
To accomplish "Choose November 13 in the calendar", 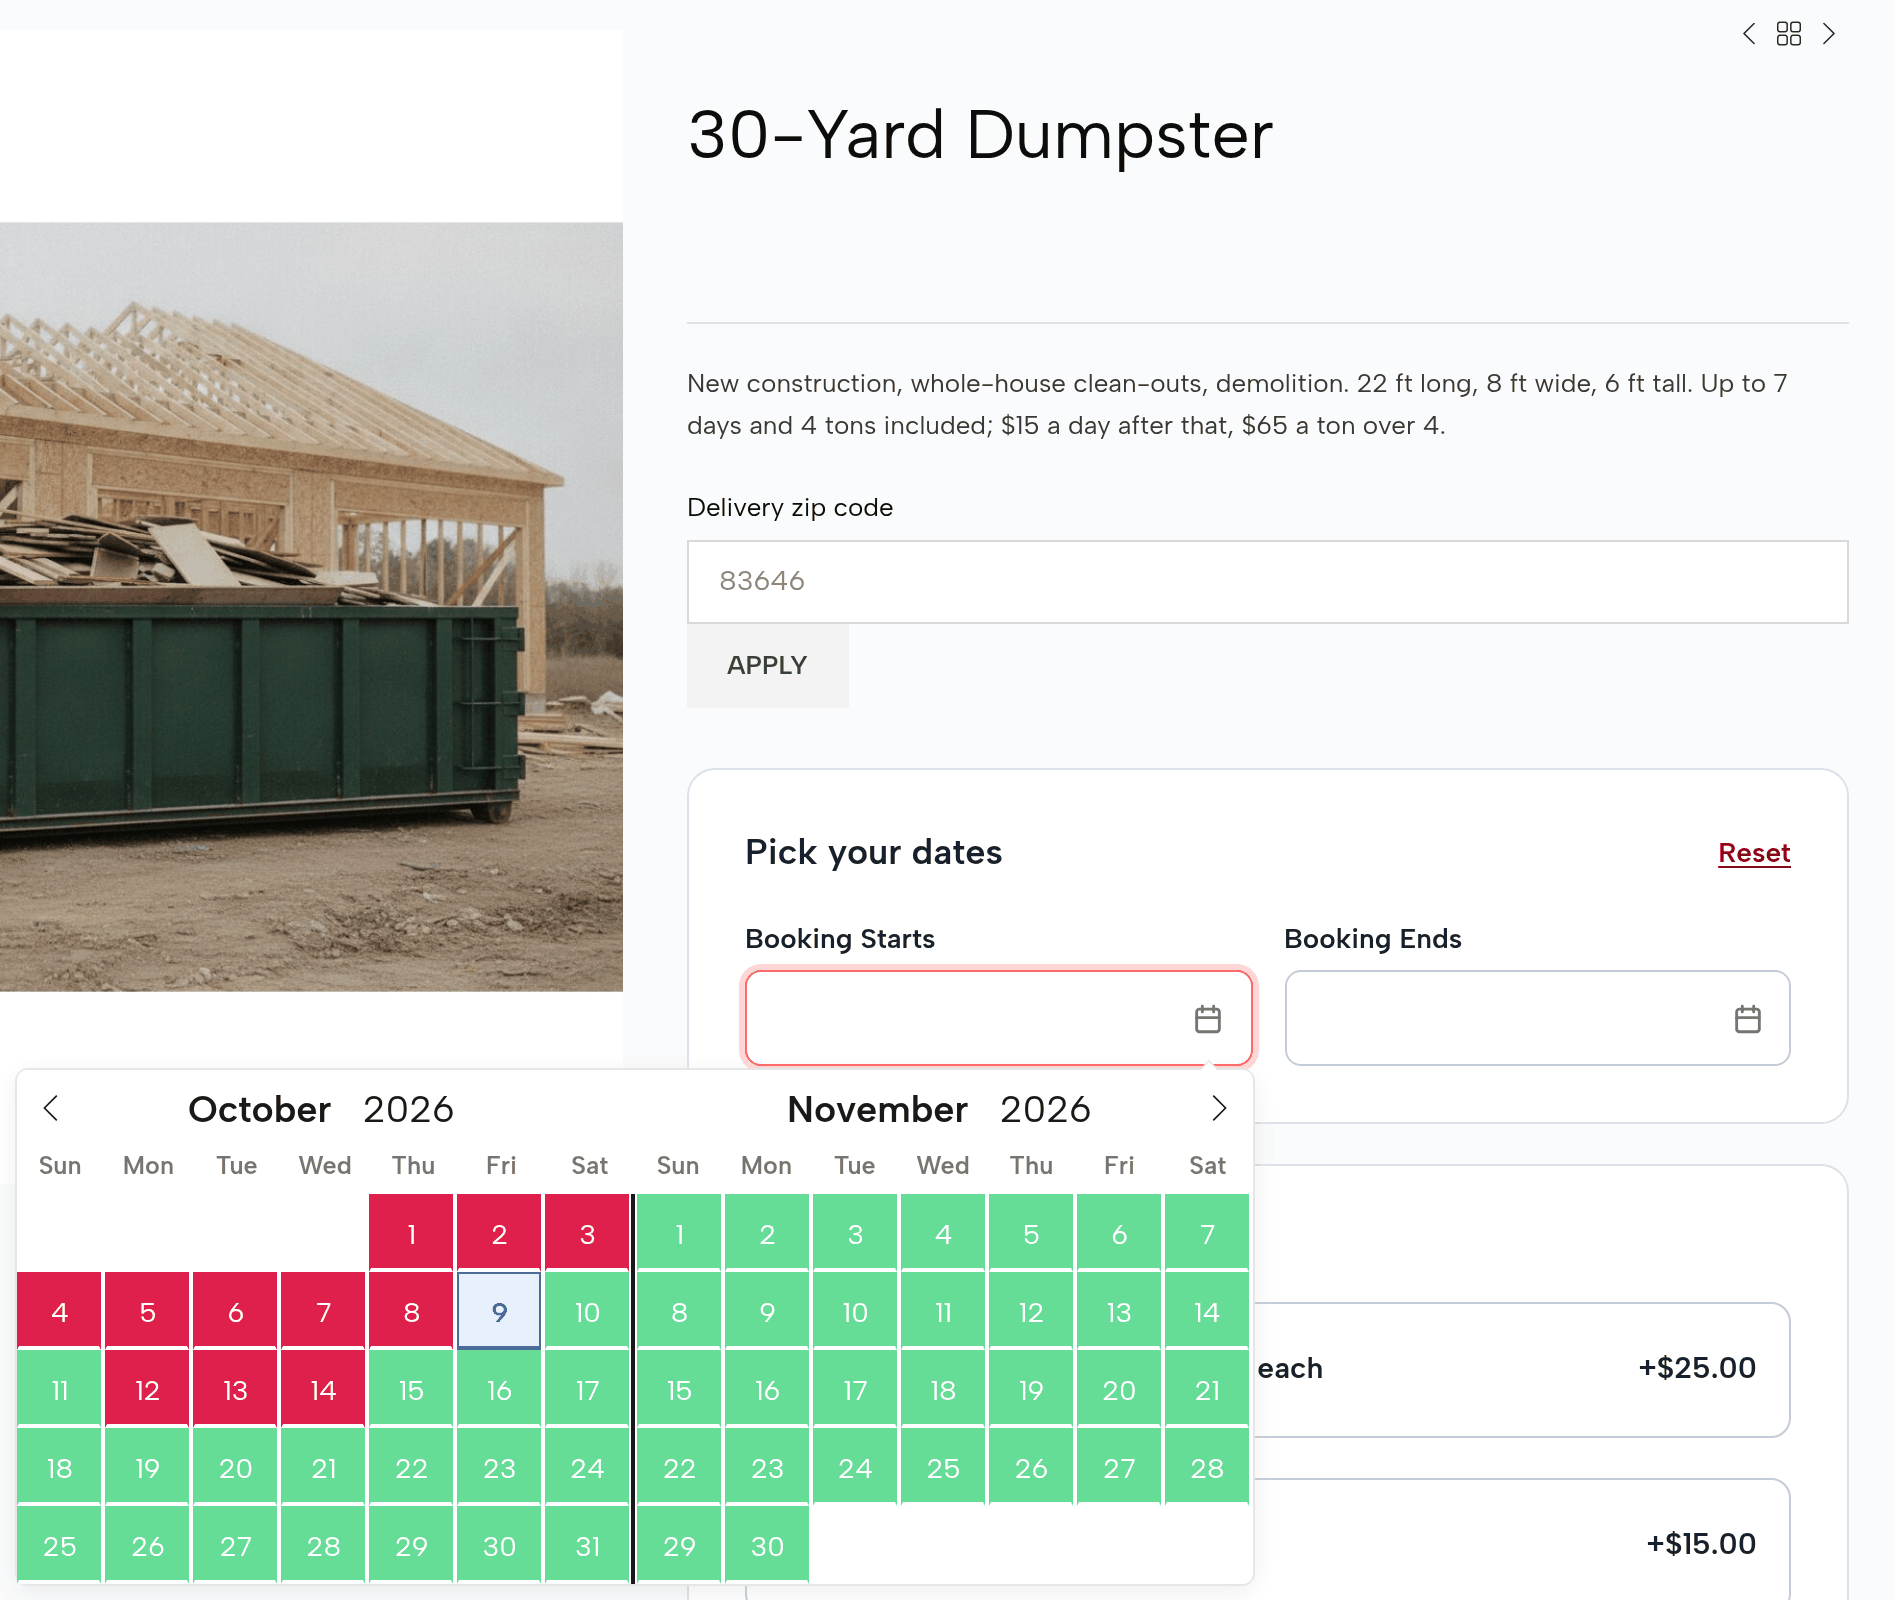I will 1119,1311.
